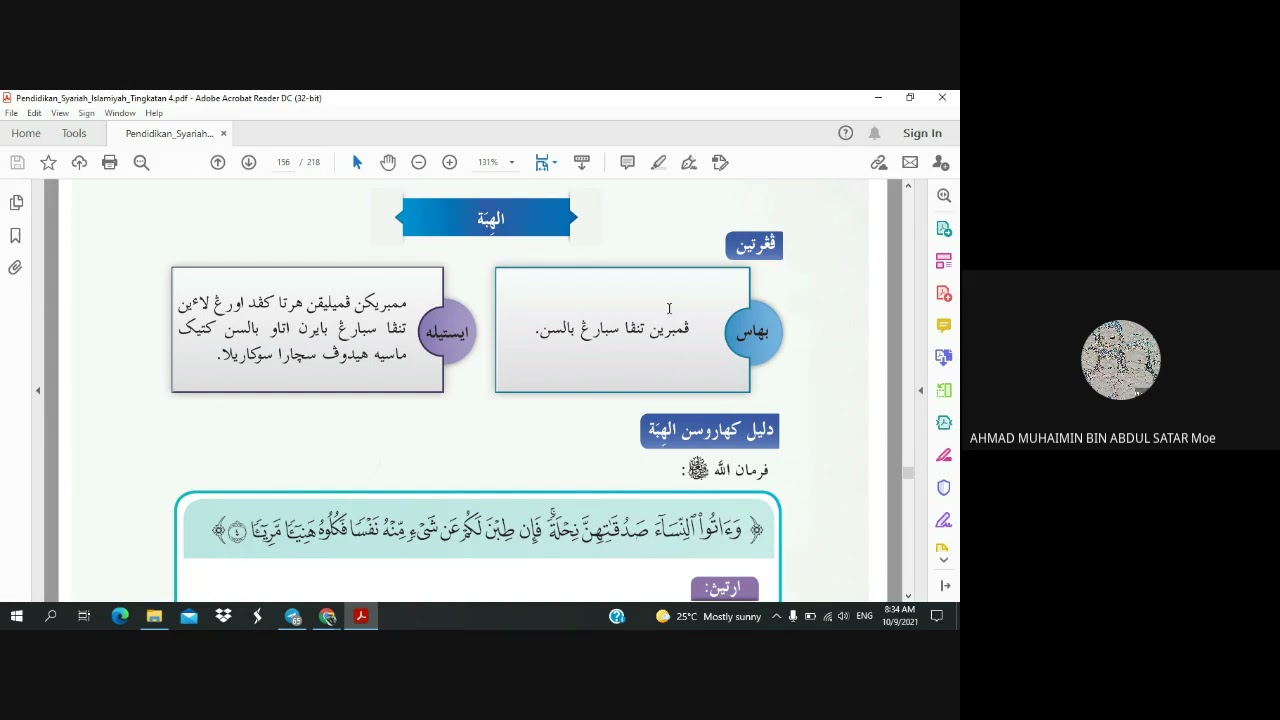1280x720 pixels.
Task: Close the Pendidikan_Syariah document tab
Action: pyautogui.click(x=223, y=133)
